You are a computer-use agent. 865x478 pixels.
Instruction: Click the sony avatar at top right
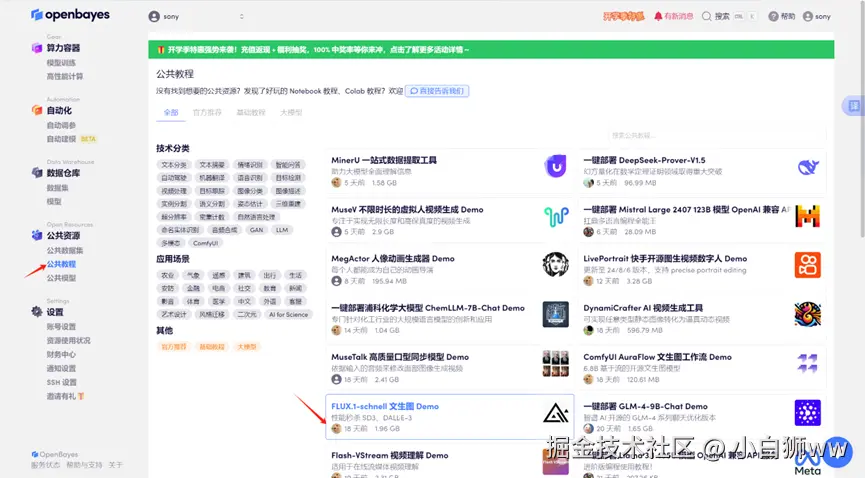(808, 17)
